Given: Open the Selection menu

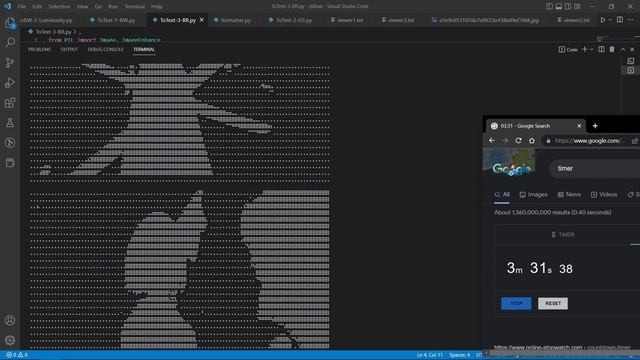Looking at the screenshot, I should 59,7.
